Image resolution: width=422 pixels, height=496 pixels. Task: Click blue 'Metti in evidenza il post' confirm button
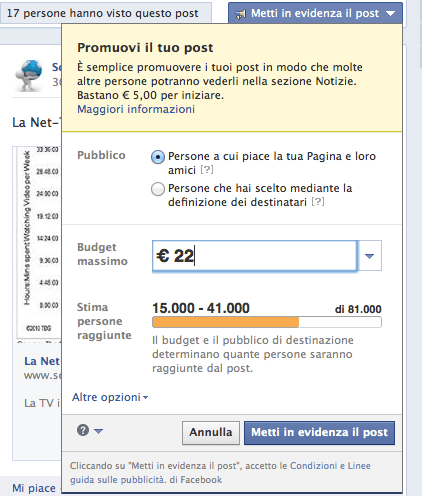click(319, 433)
